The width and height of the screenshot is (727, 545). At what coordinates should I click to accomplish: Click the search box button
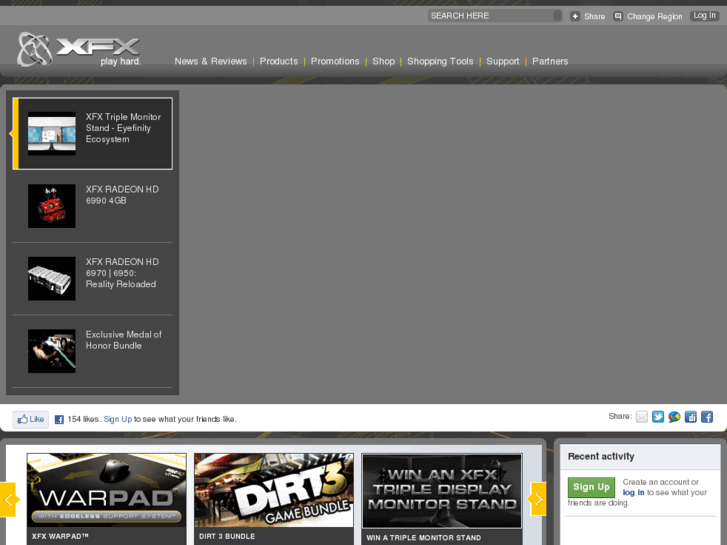coord(557,16)
